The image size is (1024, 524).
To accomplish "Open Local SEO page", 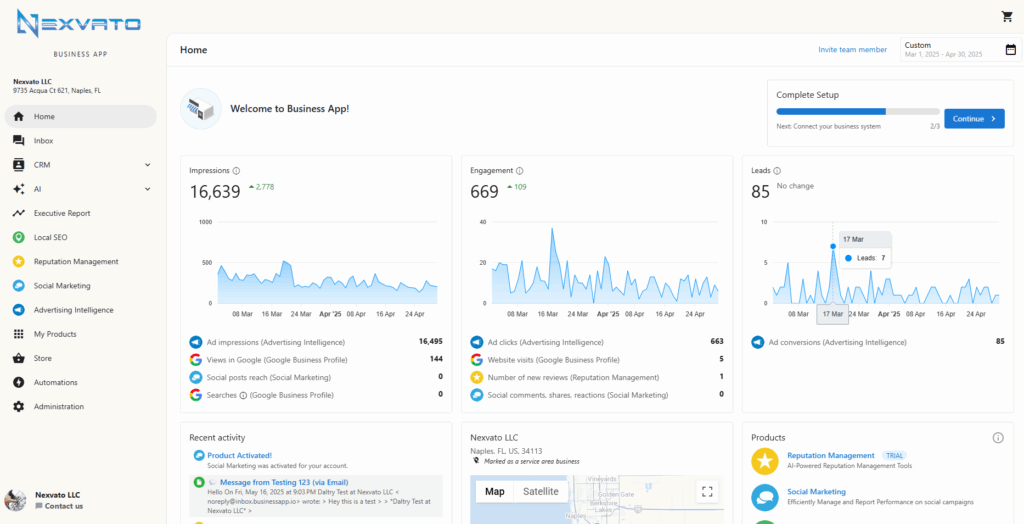I will 80,237.
